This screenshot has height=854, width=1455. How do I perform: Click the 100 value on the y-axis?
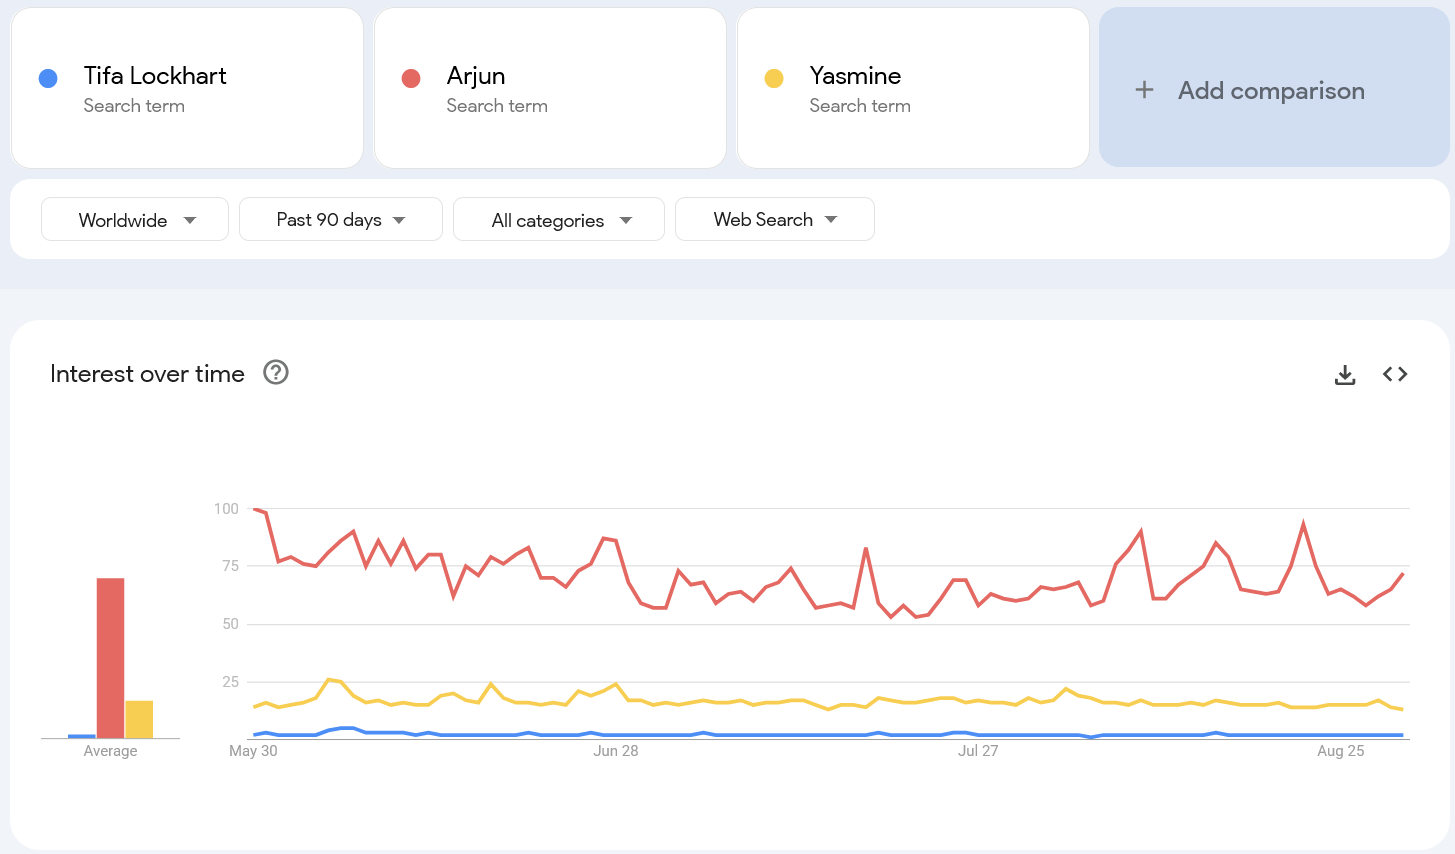click(226, 509)
